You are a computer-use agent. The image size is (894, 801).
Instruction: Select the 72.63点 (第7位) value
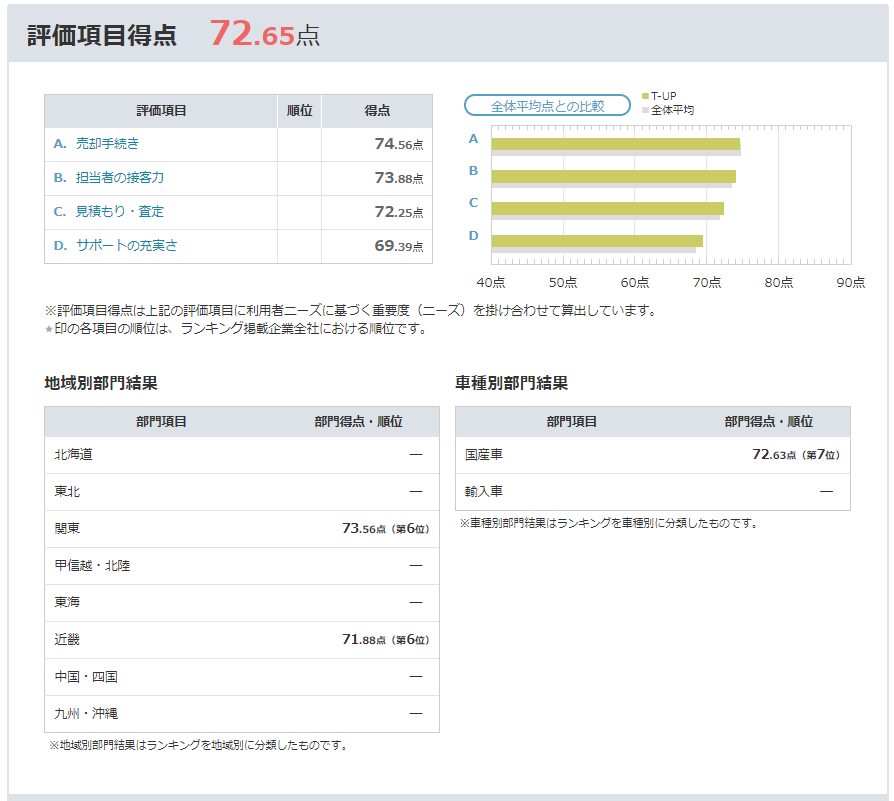tap(796, 454)
